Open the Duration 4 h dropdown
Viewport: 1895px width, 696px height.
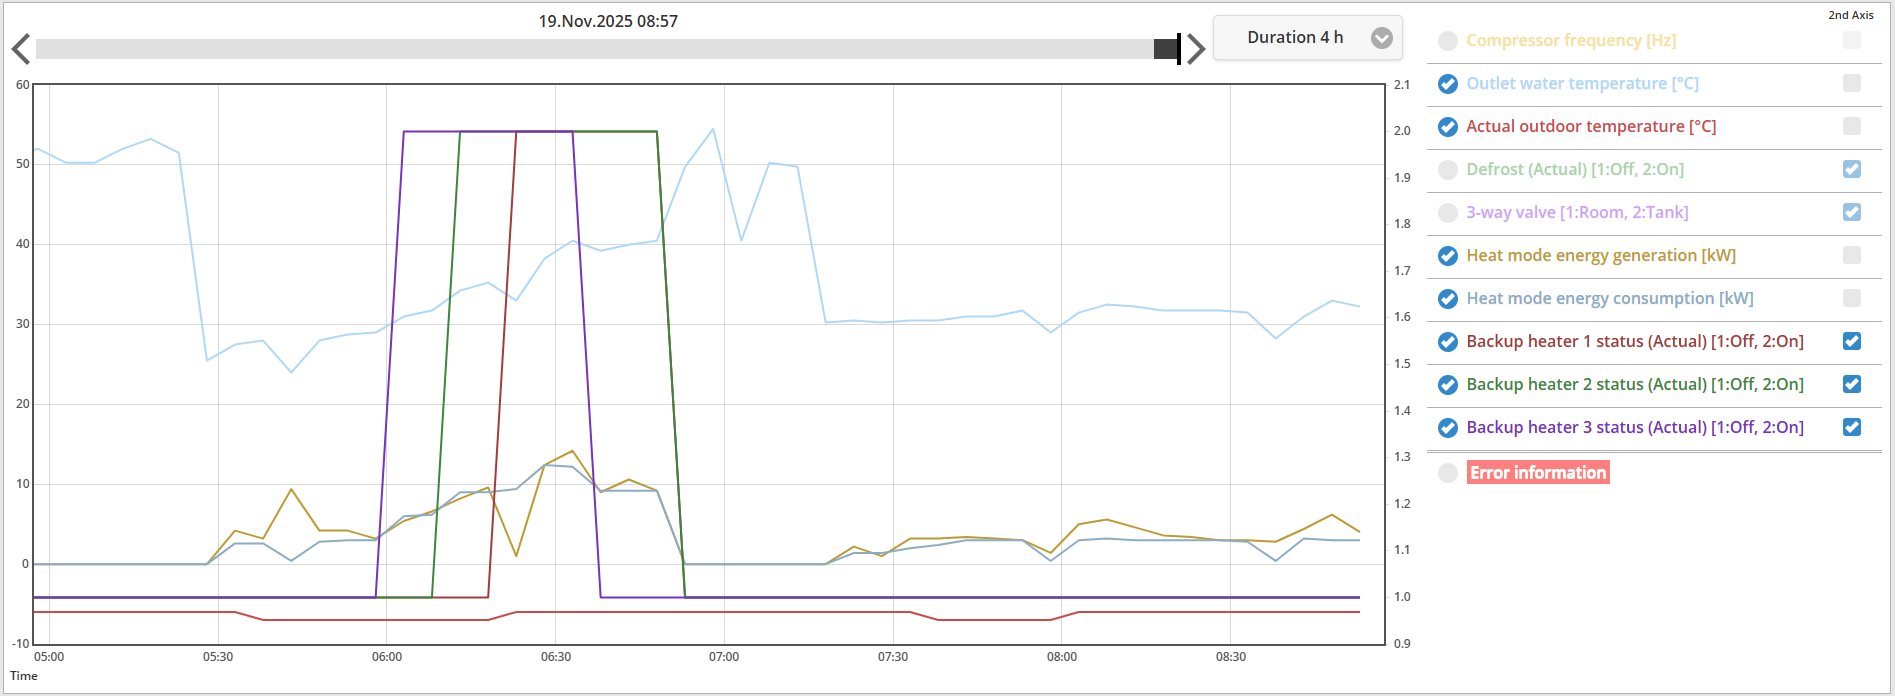[1307, 38]
